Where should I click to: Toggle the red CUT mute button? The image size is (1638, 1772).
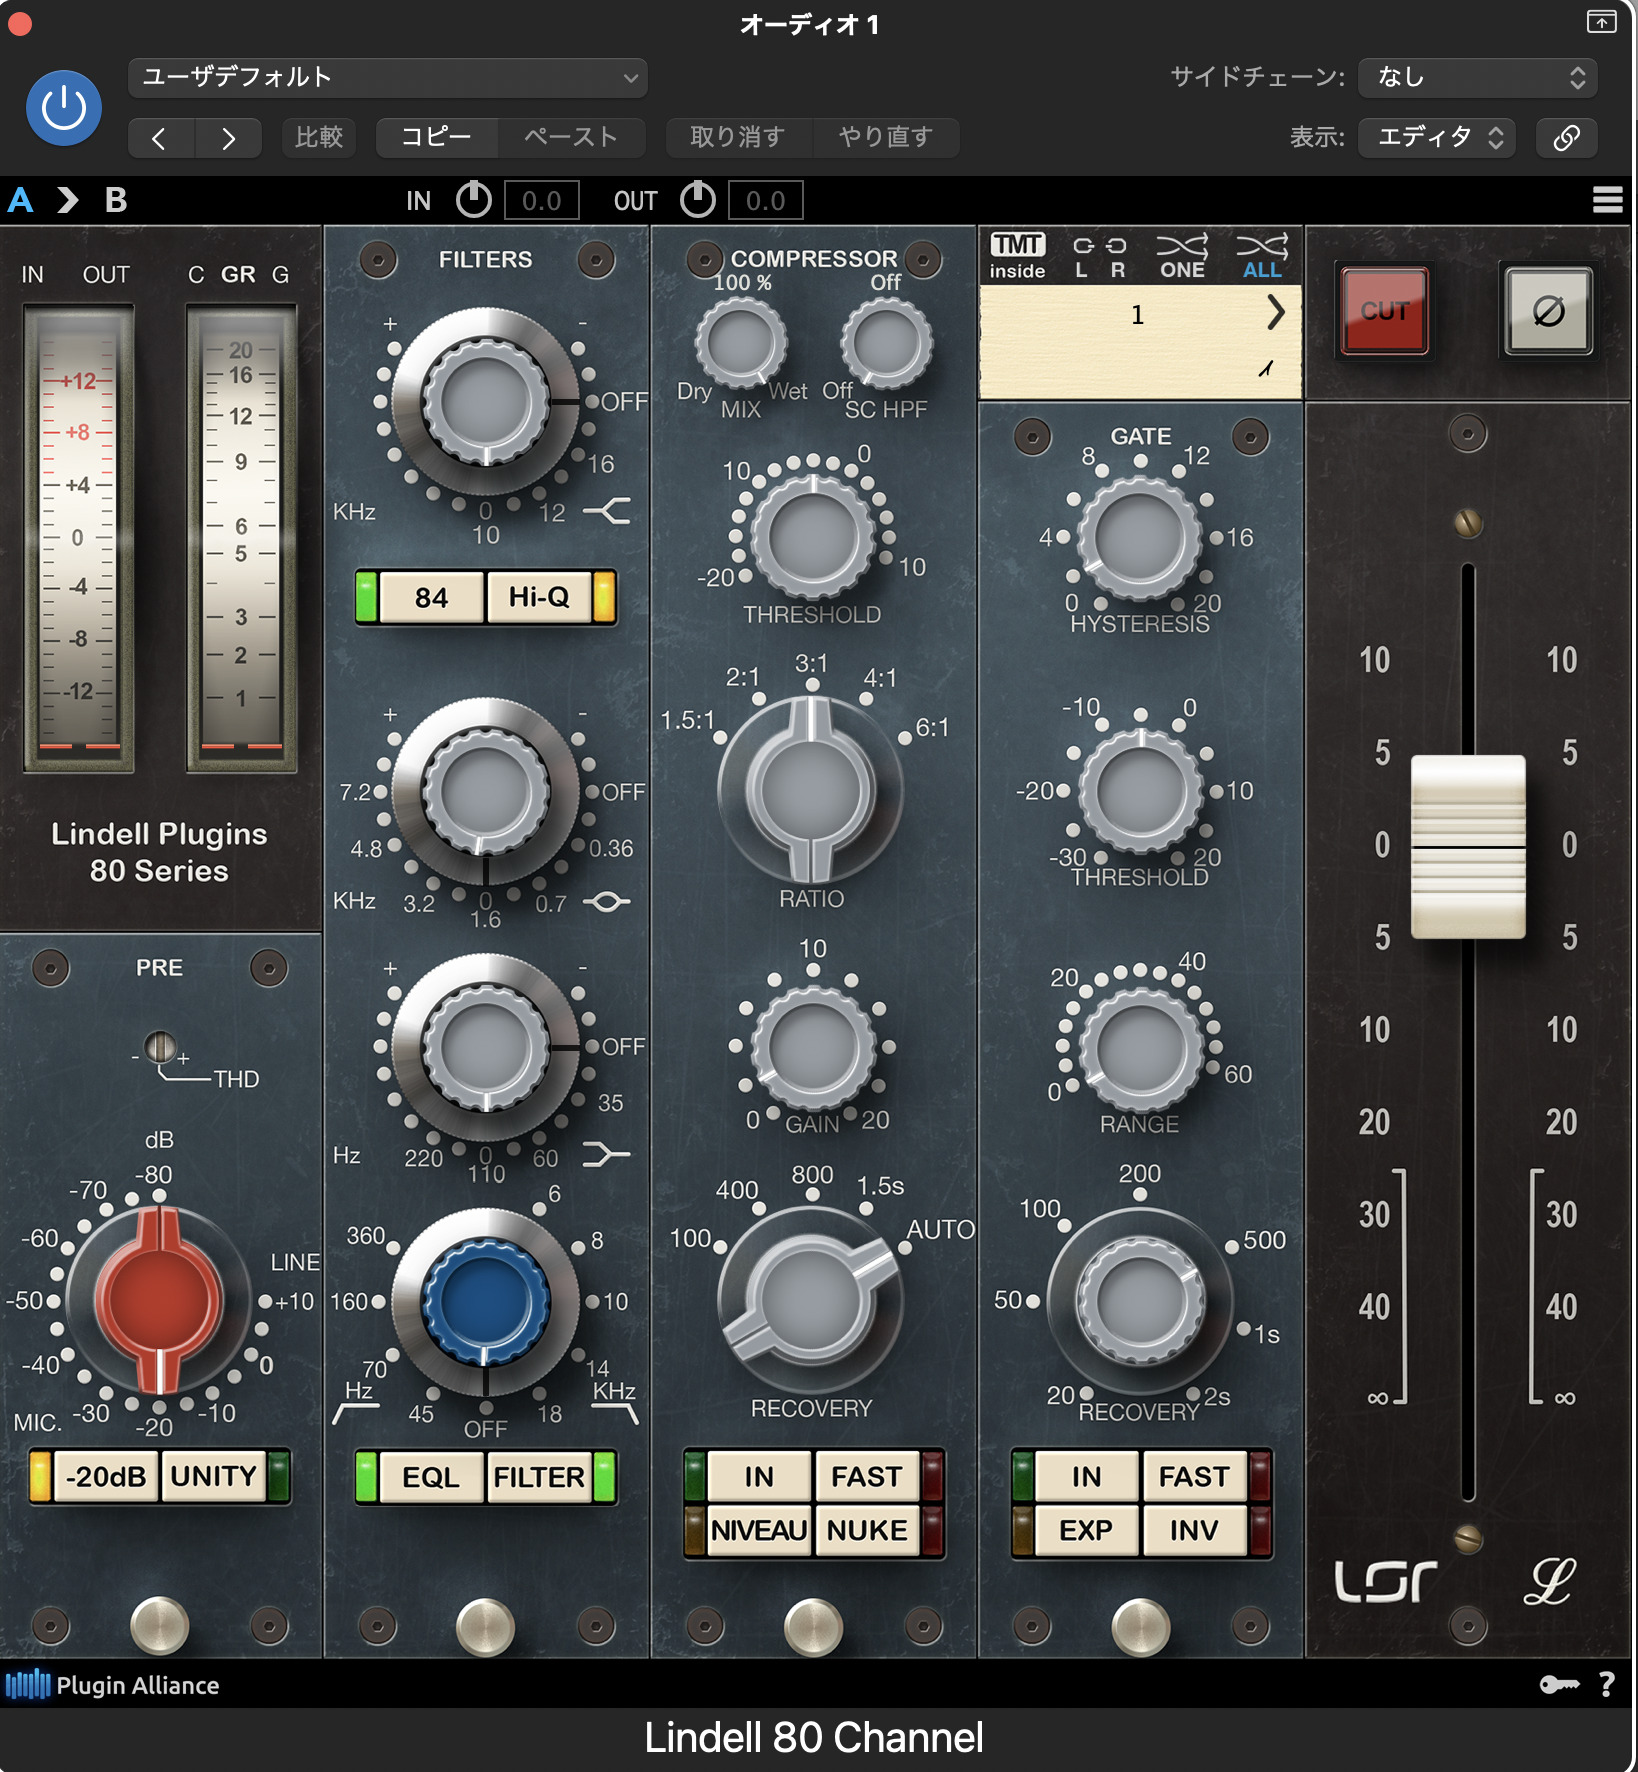coord(1384,311)
